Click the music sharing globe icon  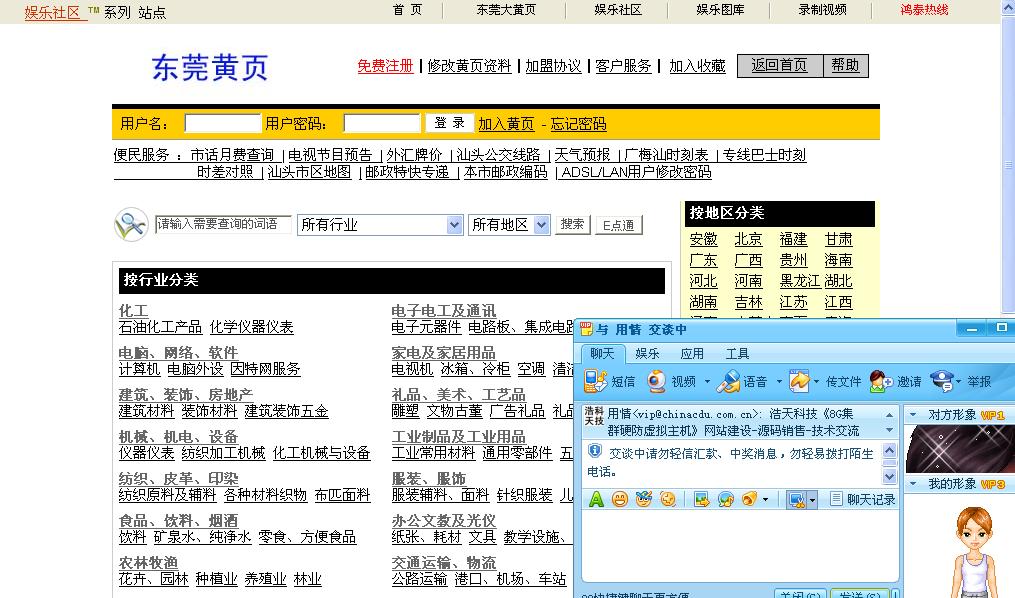[x=725, y=499]
